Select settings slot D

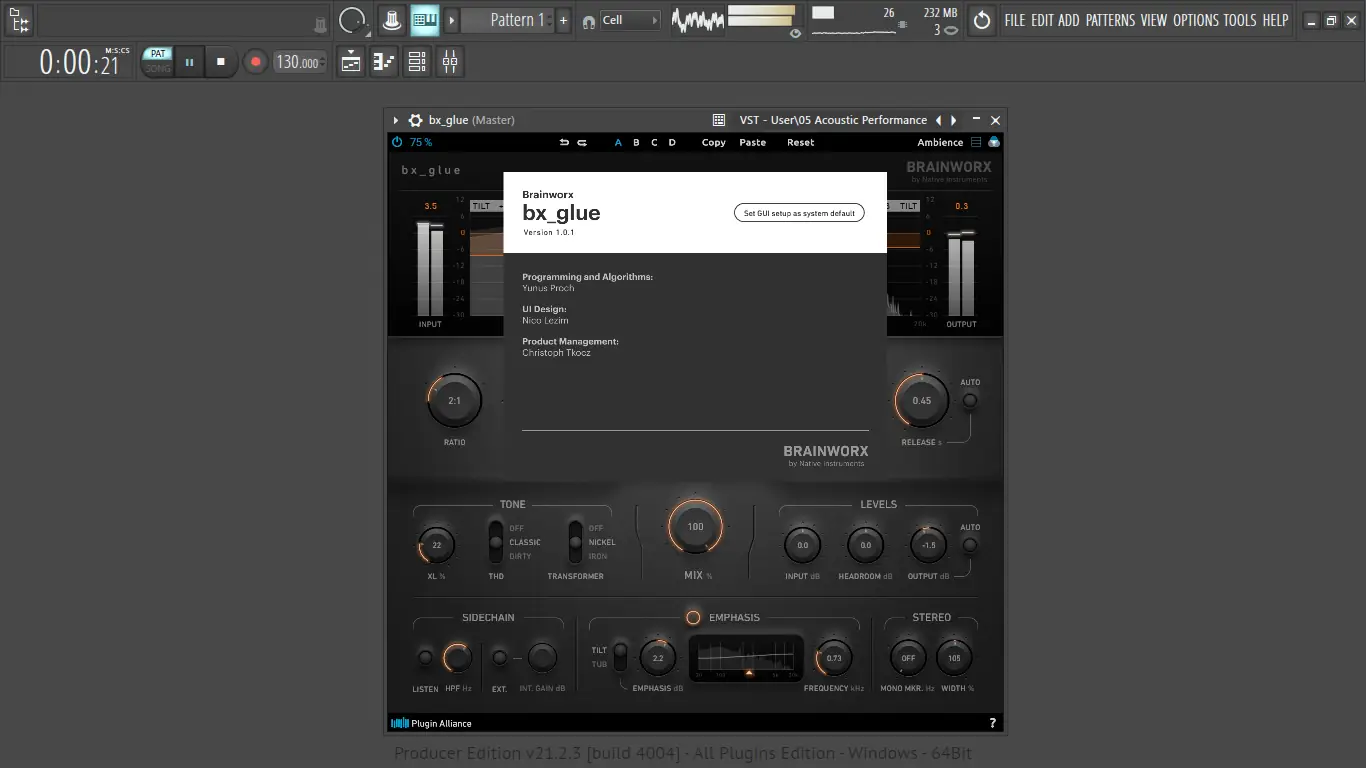point(672,142)
